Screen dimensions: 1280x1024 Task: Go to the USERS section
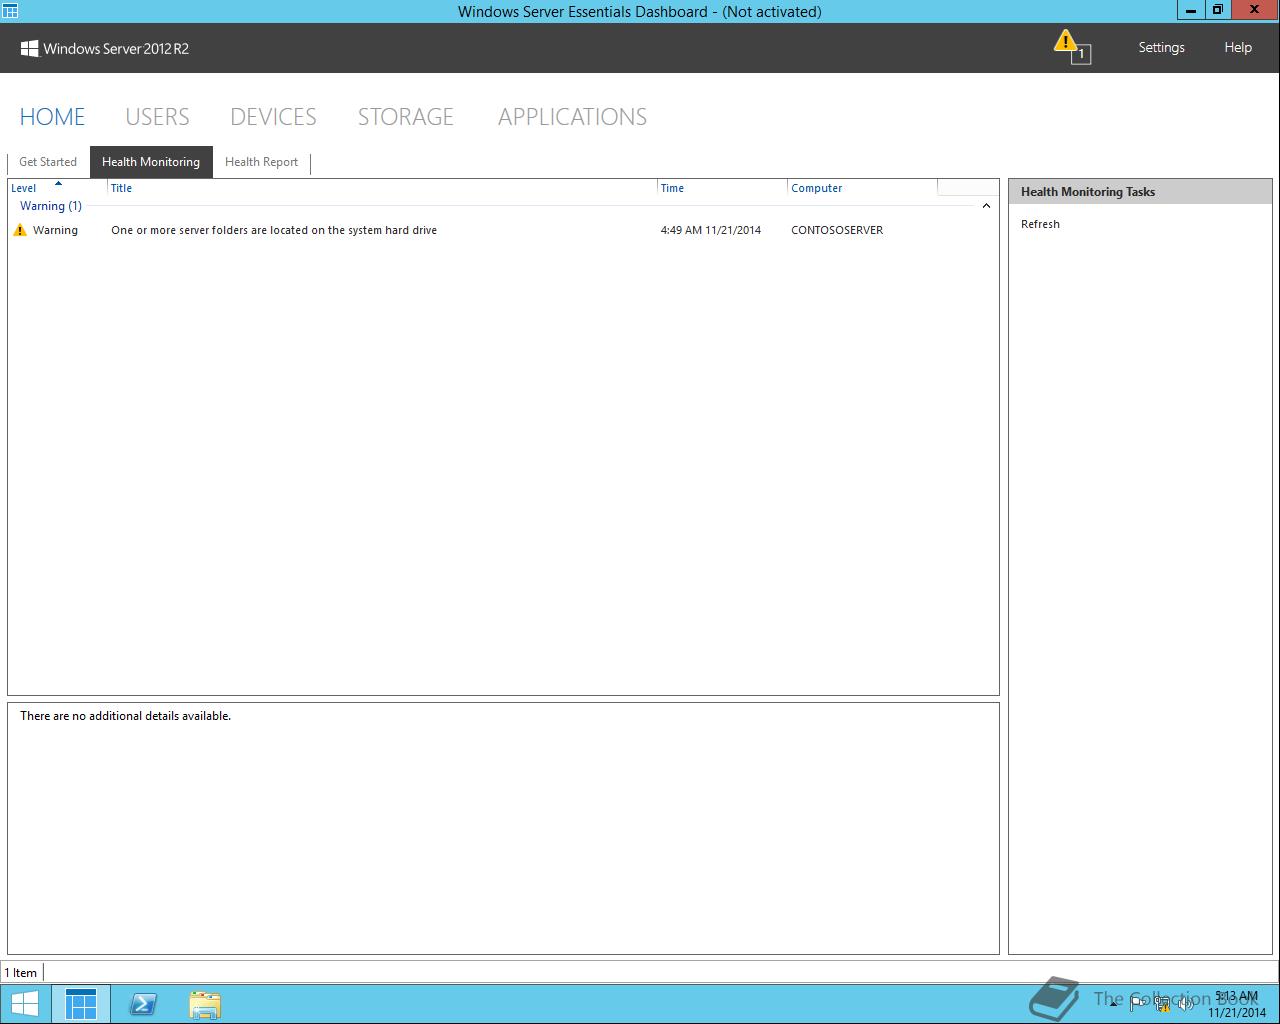tap(157, 117)
